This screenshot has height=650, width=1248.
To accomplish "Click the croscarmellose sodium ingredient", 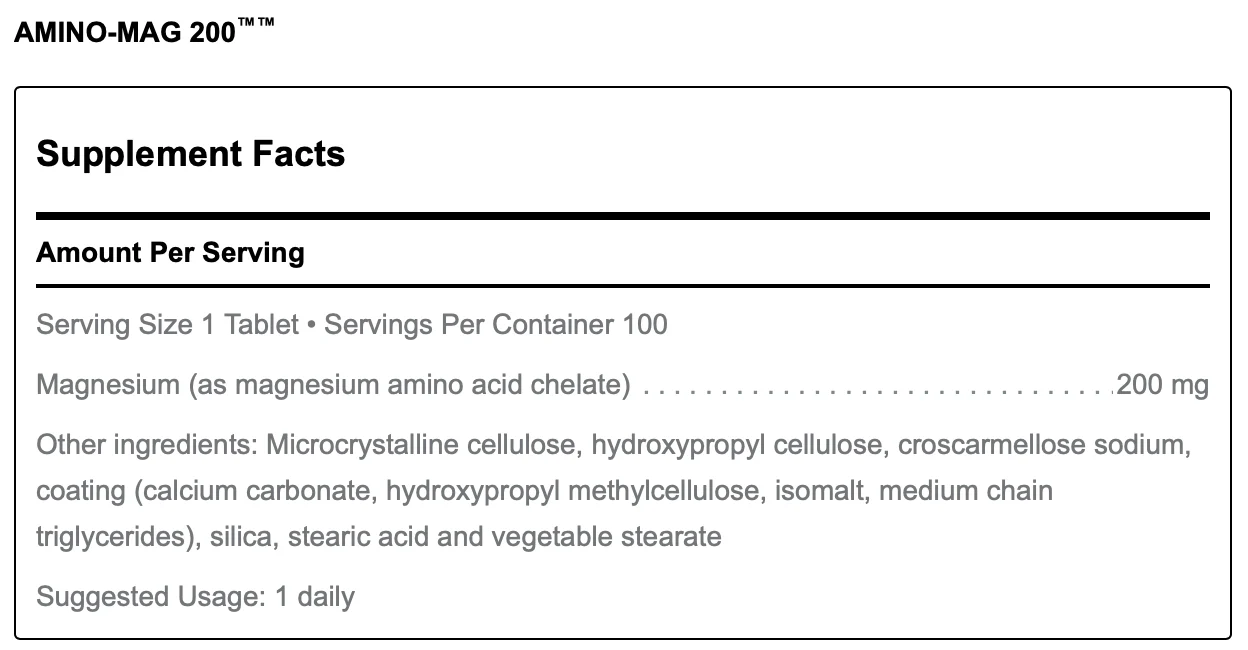I will [1044, 445].
